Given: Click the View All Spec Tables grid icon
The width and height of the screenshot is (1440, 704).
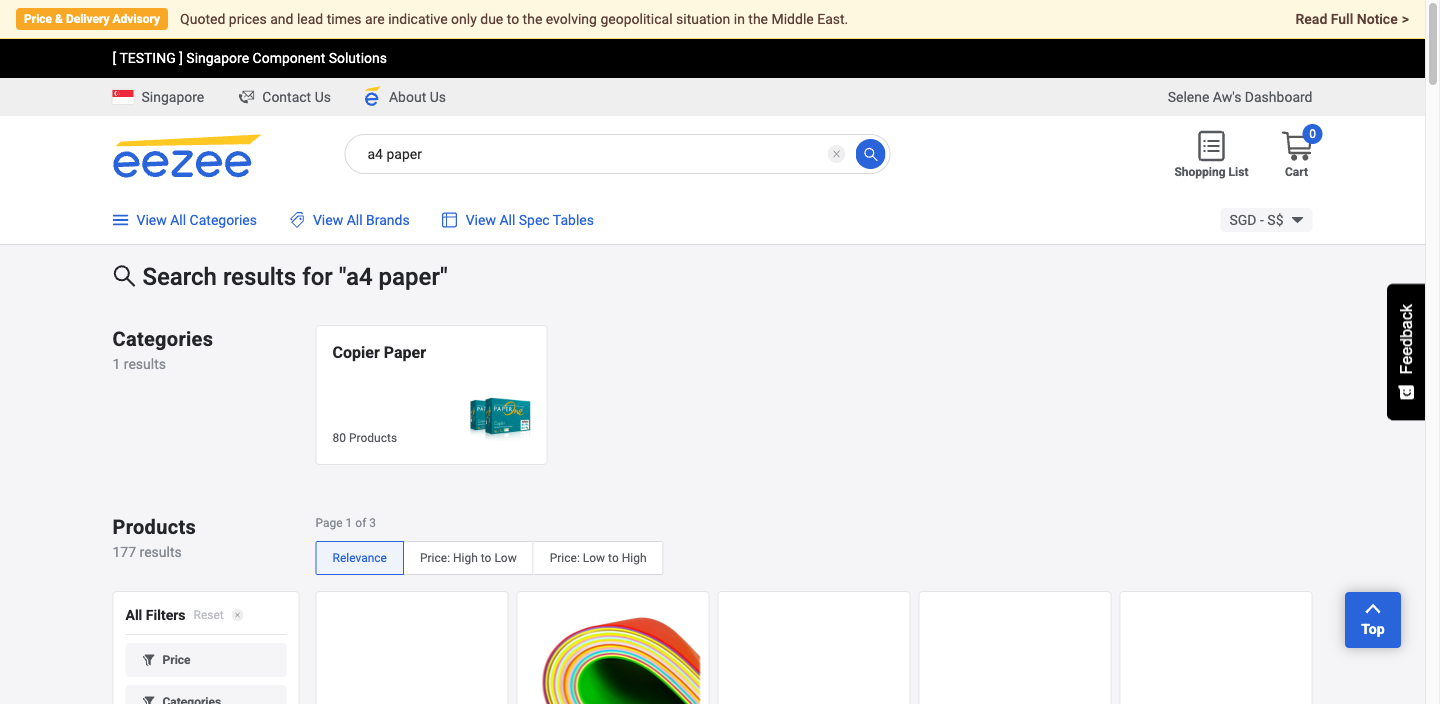Looking at the screenshot, I should coord(449,220).
